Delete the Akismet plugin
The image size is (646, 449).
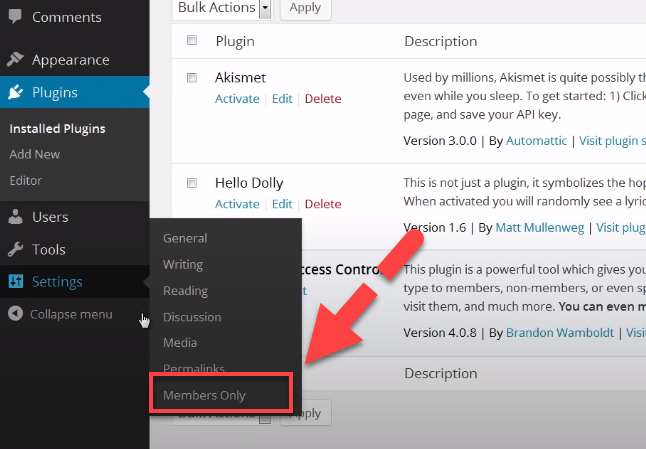323,99
